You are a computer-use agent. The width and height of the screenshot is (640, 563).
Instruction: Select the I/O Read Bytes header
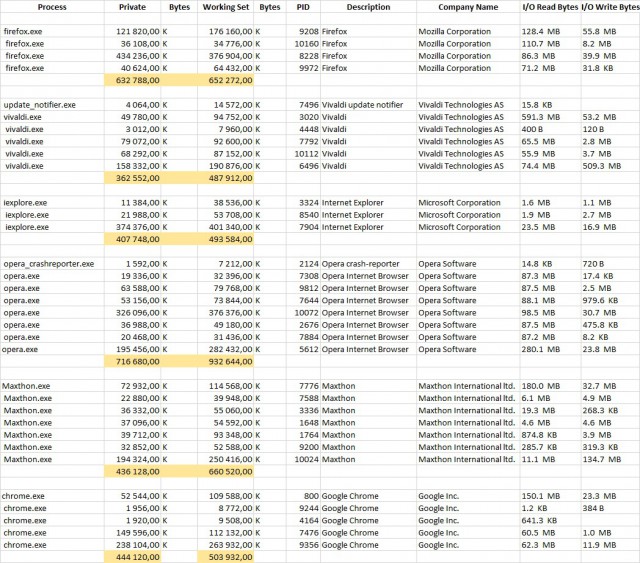(x=550, y=7)
